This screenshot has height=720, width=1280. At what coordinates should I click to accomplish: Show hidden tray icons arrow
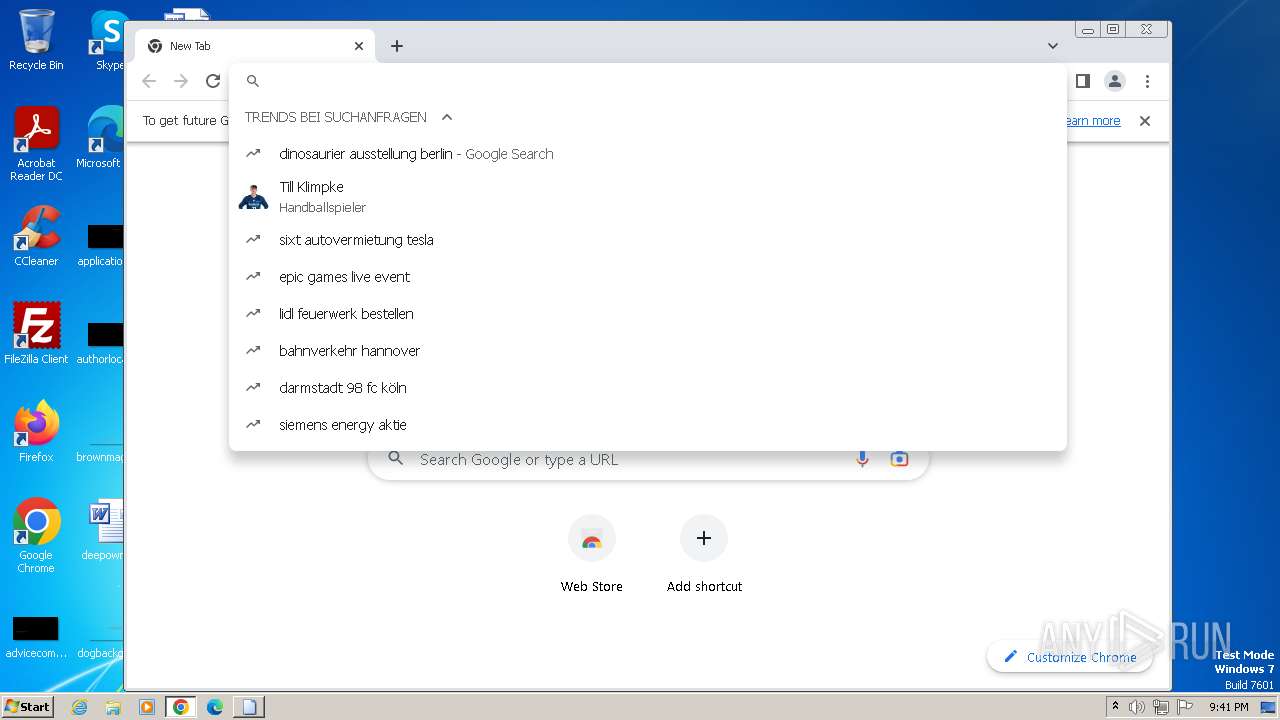coord(1115,707)
